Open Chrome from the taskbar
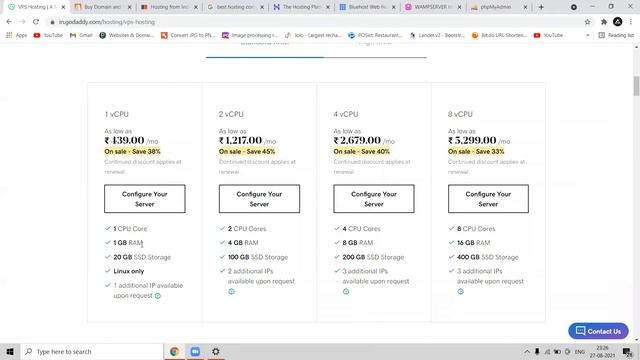Viewport: 640px width, 360px height. point(174,351)
